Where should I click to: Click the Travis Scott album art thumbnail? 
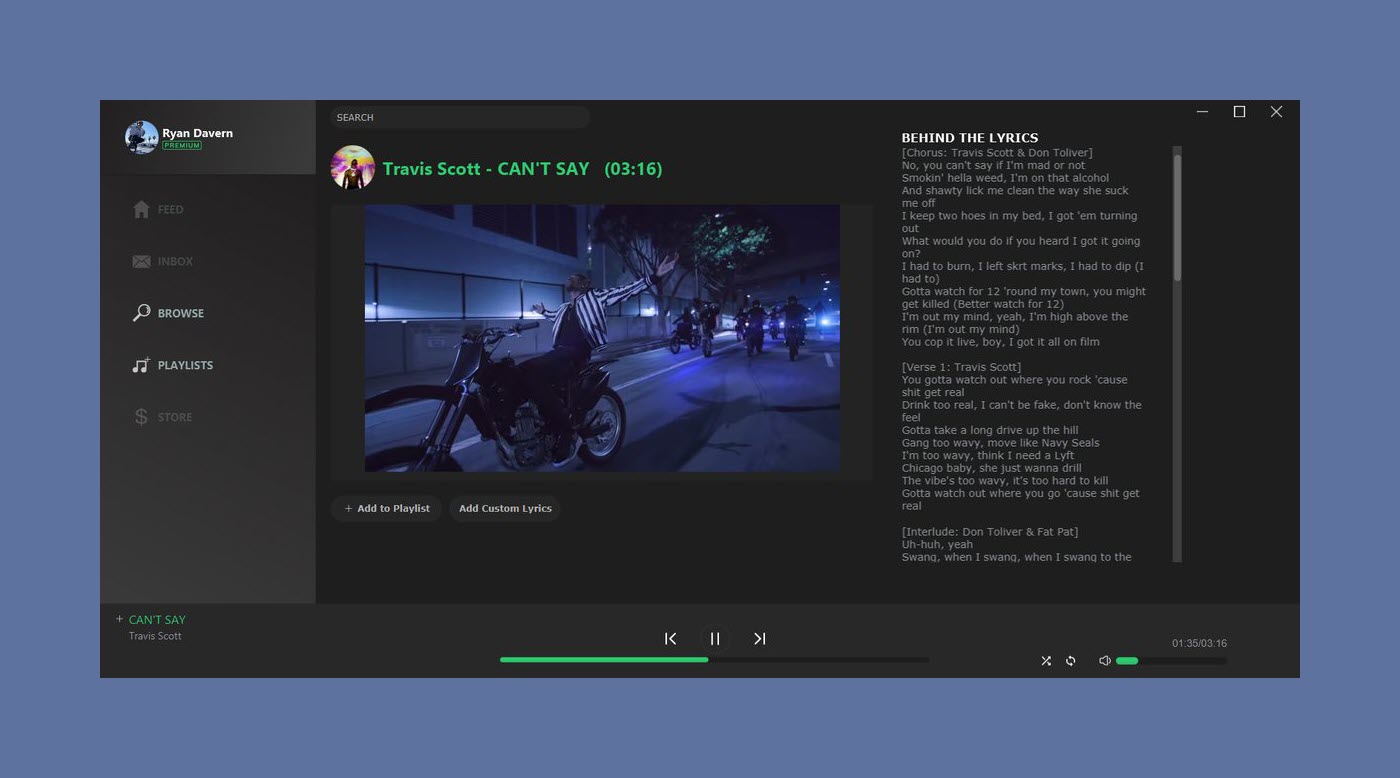[353, 168]
